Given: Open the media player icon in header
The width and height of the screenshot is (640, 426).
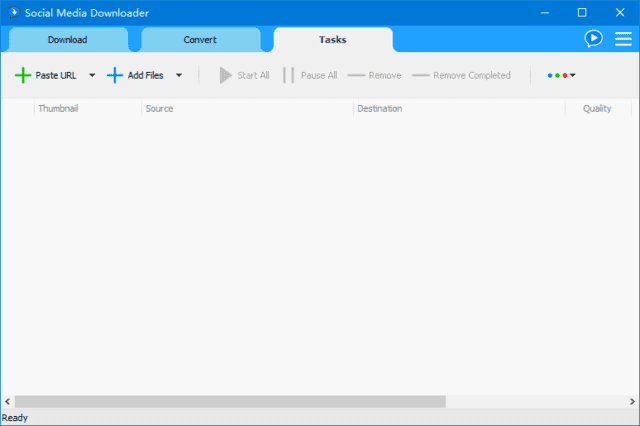Looking at the screenshot, I should pos(593,38).
